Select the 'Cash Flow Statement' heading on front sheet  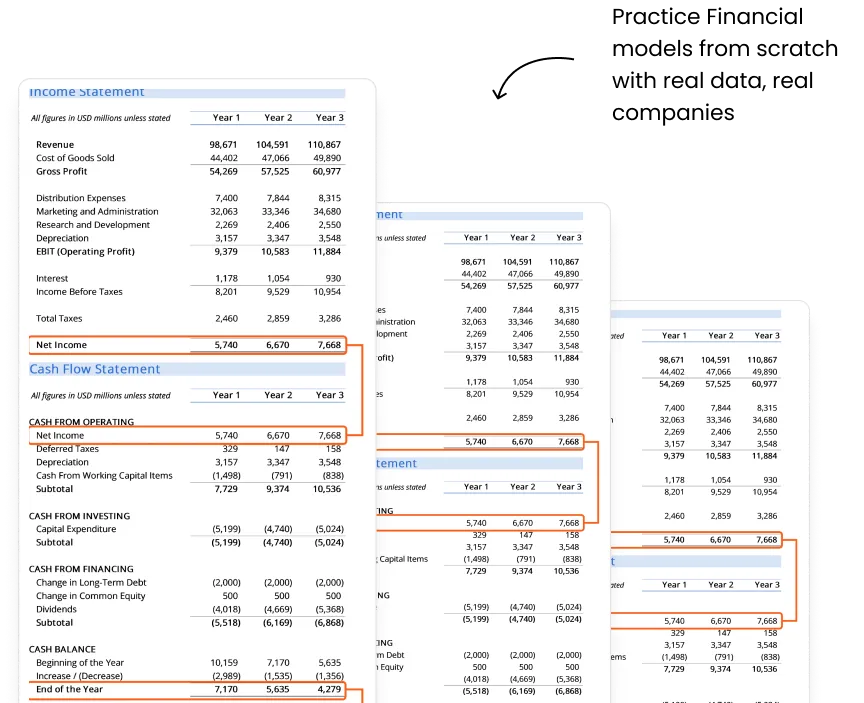click(x=95, y=369)
